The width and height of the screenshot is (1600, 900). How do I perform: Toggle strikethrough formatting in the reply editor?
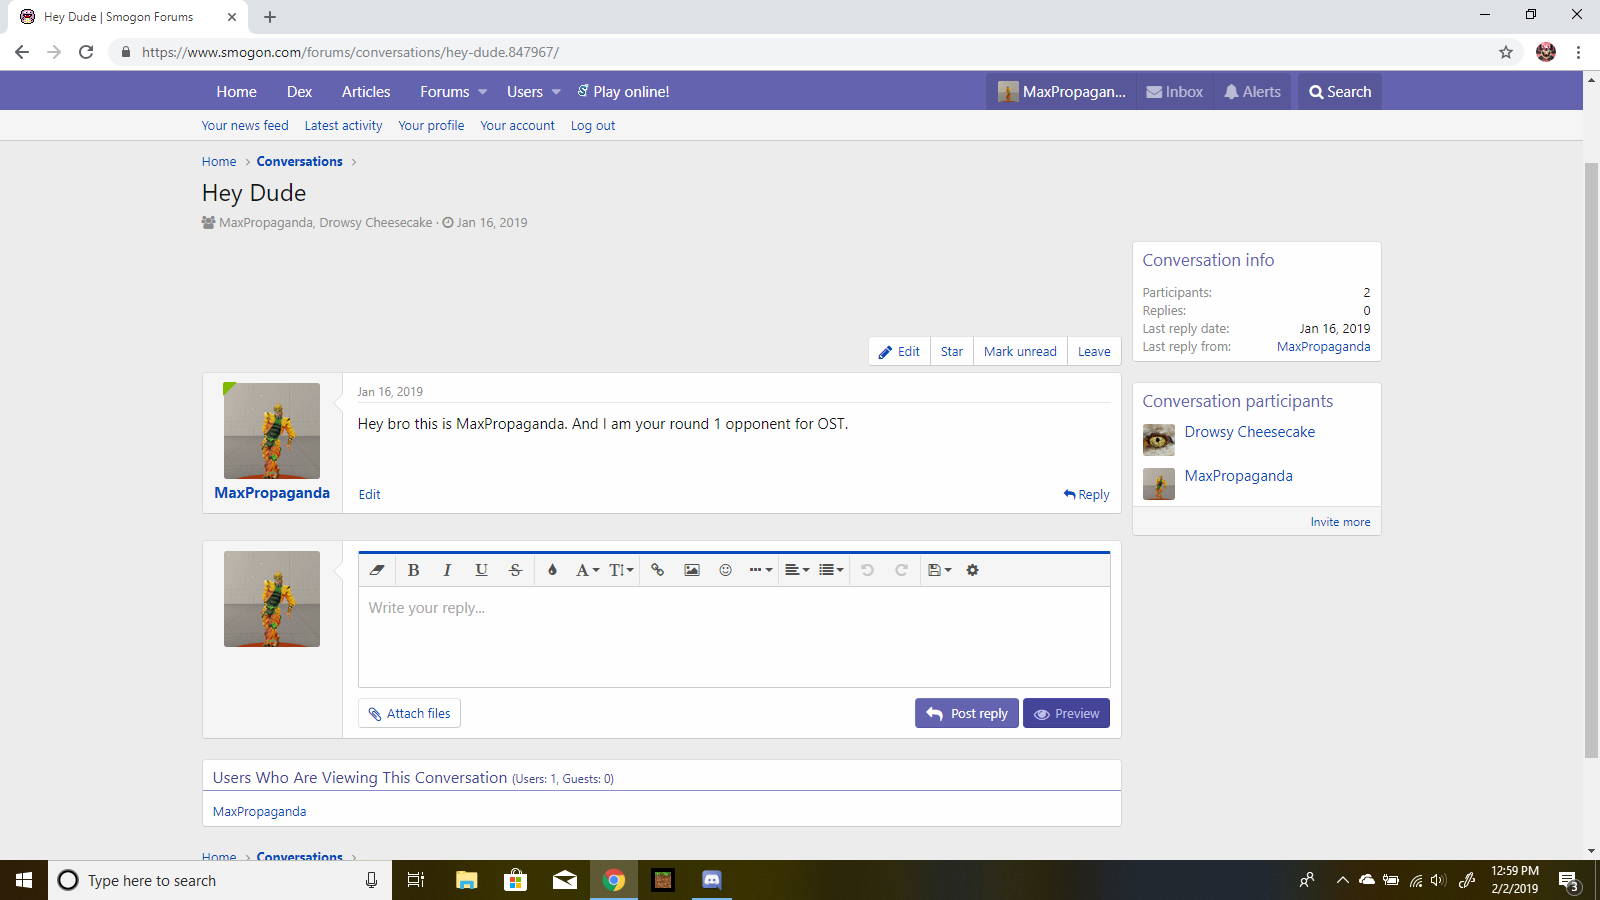(515, 570)
